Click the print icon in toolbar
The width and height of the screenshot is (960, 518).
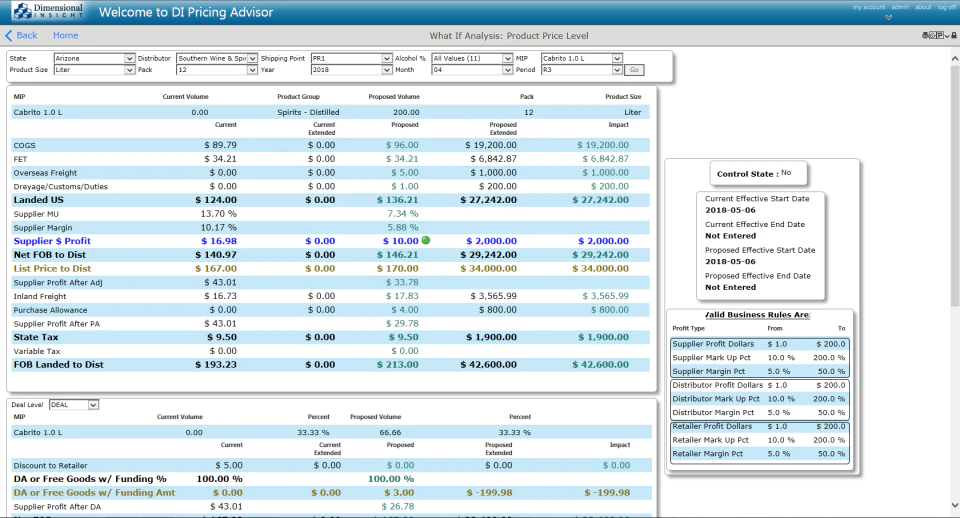pyautogui.click(x=925, y=36)
